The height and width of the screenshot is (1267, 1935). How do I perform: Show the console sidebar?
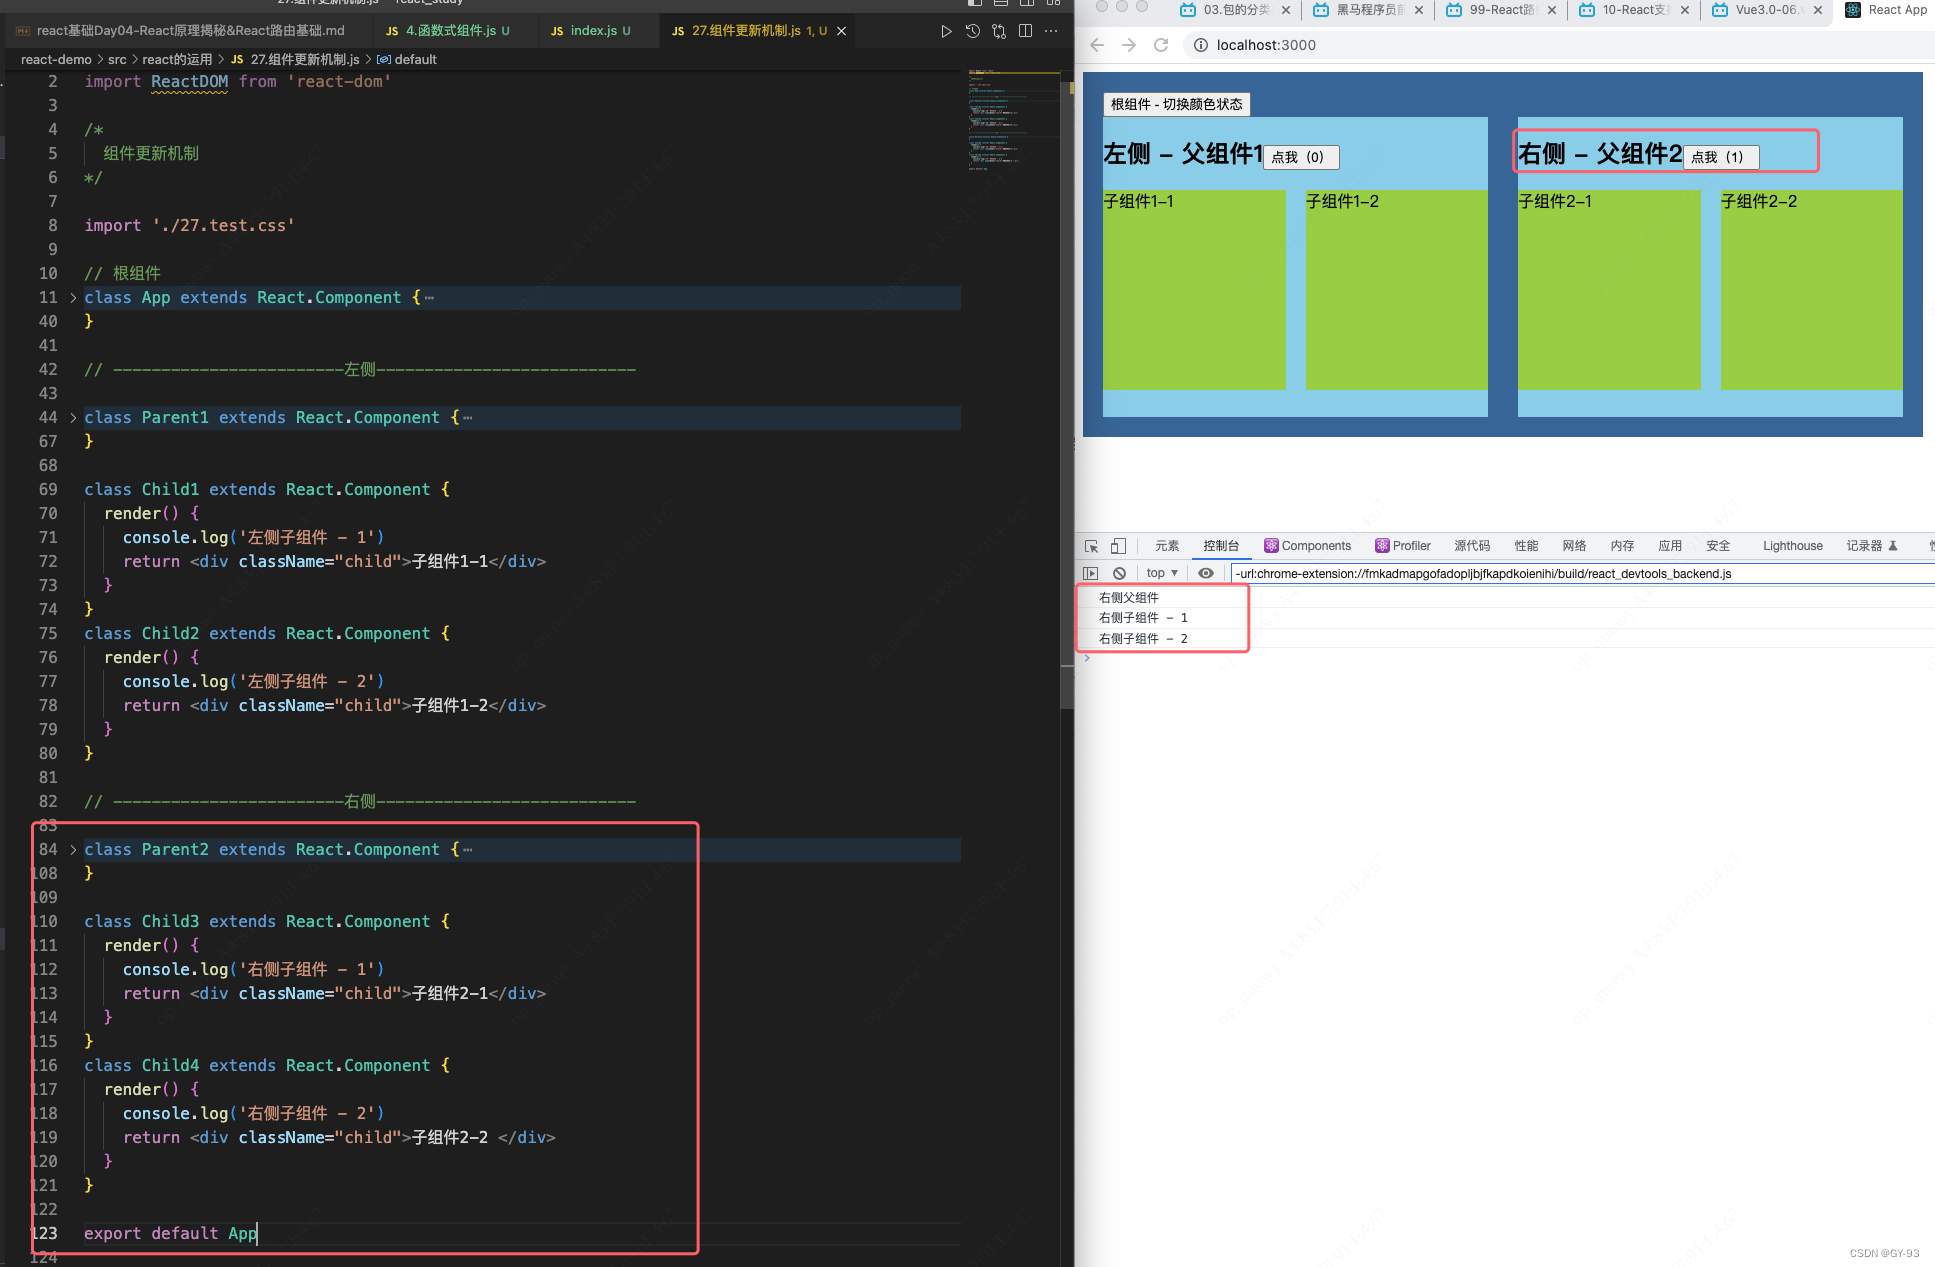click(1091, 573)
